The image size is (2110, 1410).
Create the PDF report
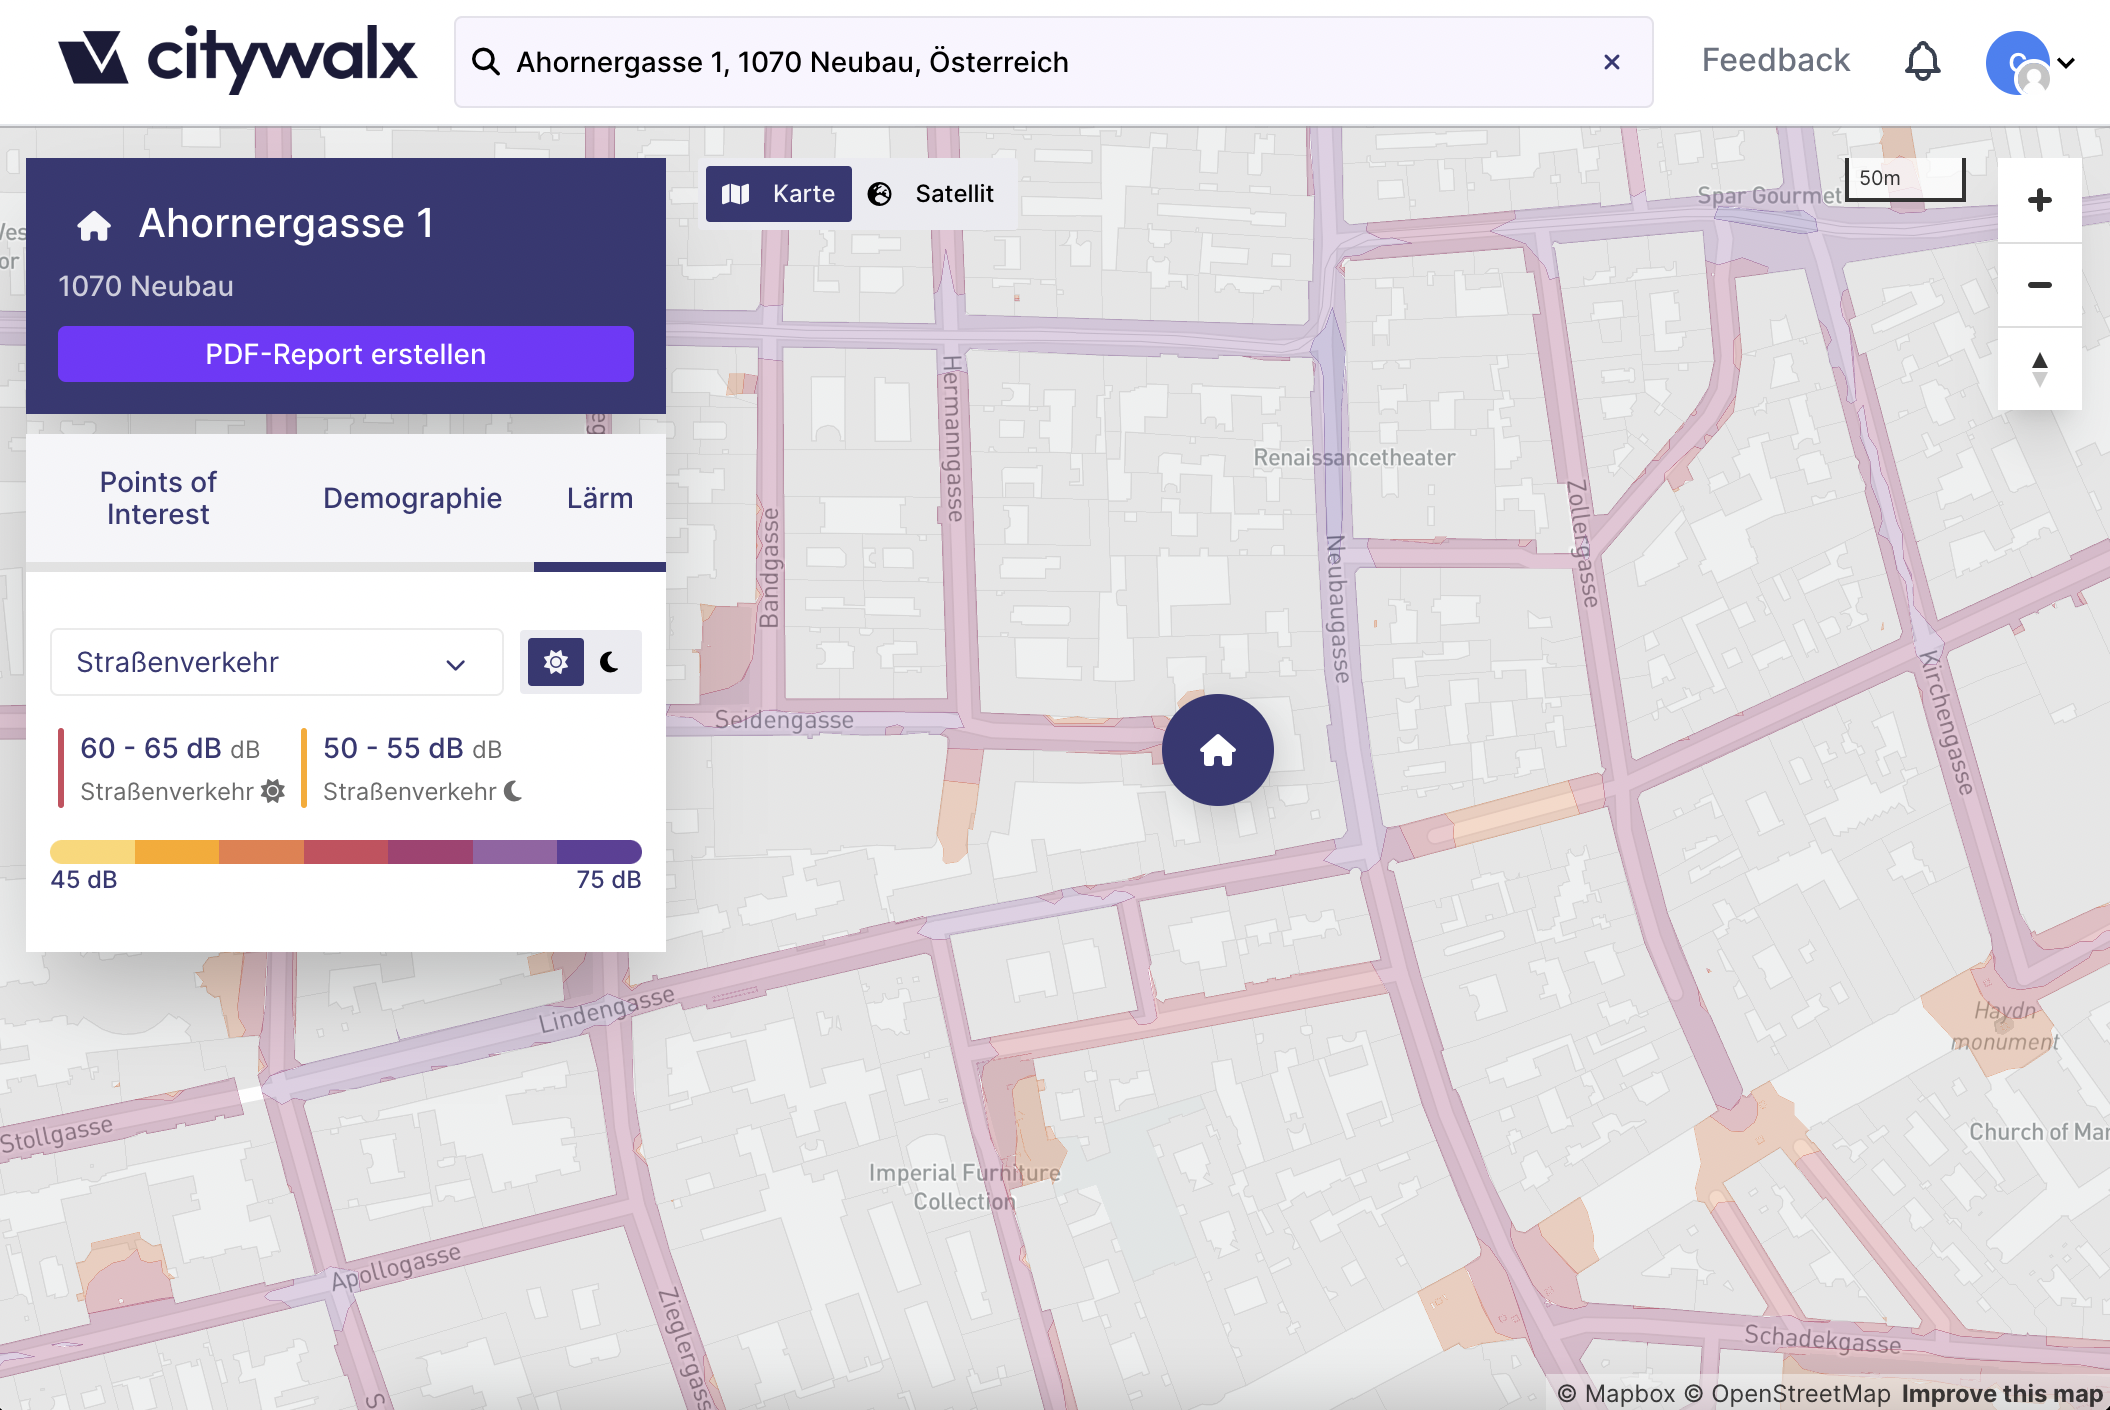(x=346, y=354)
